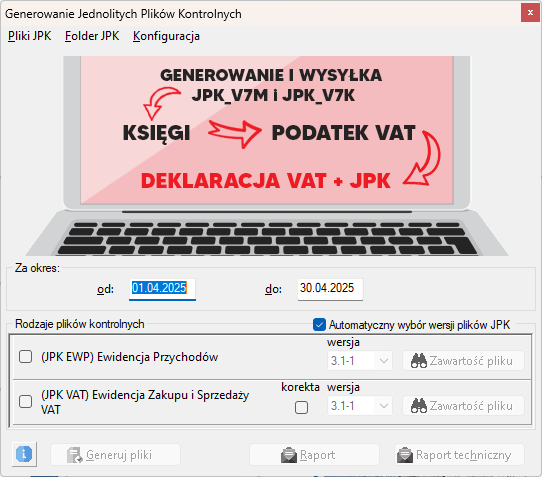The image size is (542, 477).
Task: Click the blue info icon button
Action: (24, 454)
